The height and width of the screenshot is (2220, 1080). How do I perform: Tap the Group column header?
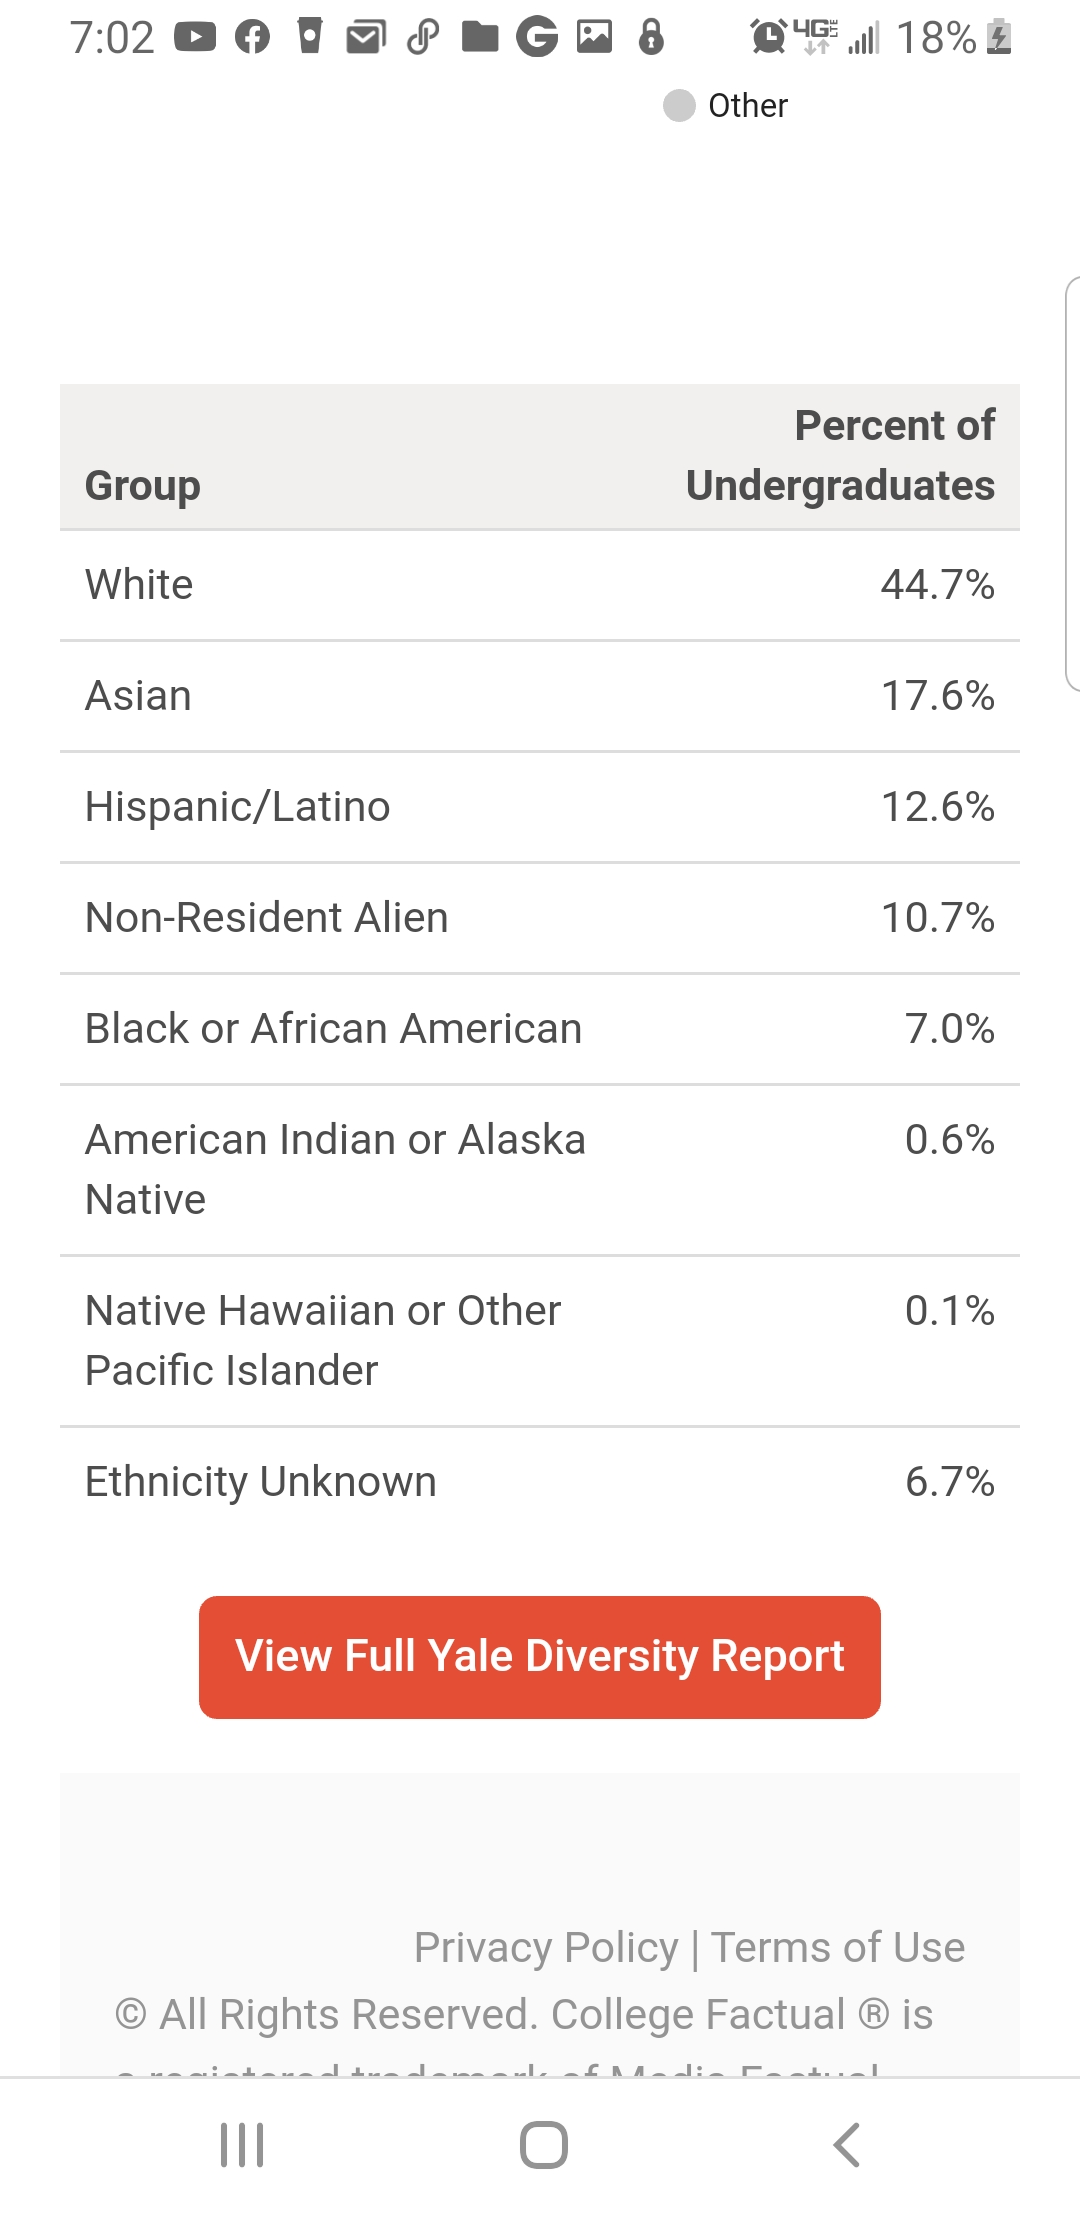(143, 485)
